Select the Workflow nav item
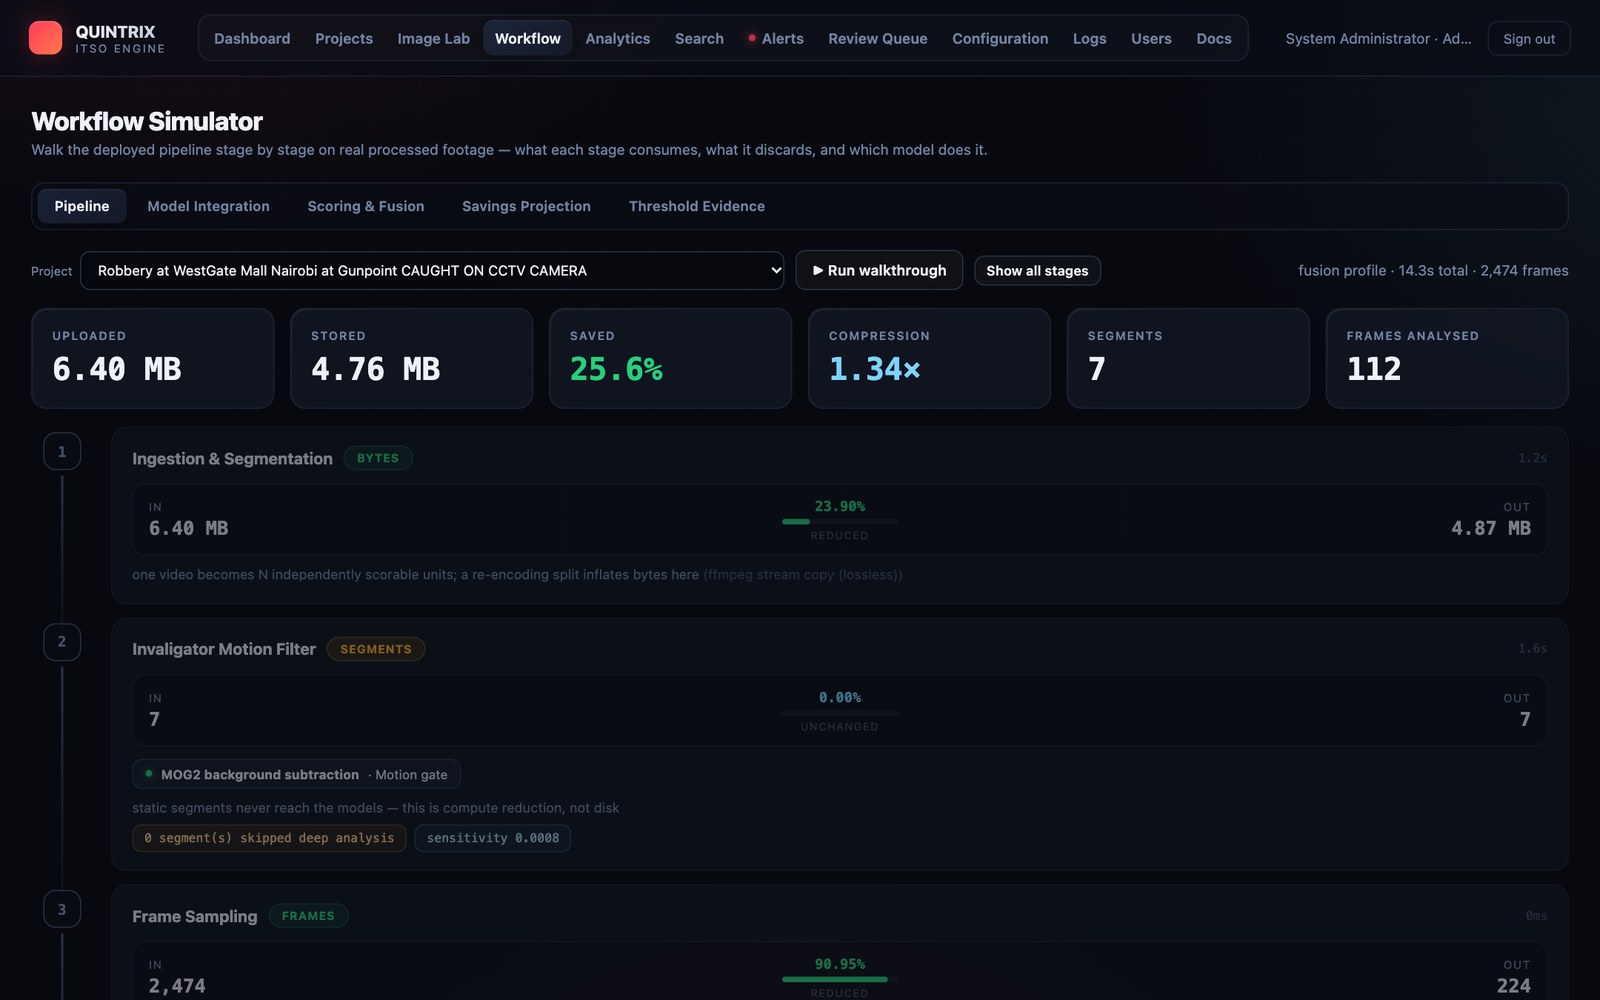This screenshot has height=1000, width=1600. coord(528,38)
